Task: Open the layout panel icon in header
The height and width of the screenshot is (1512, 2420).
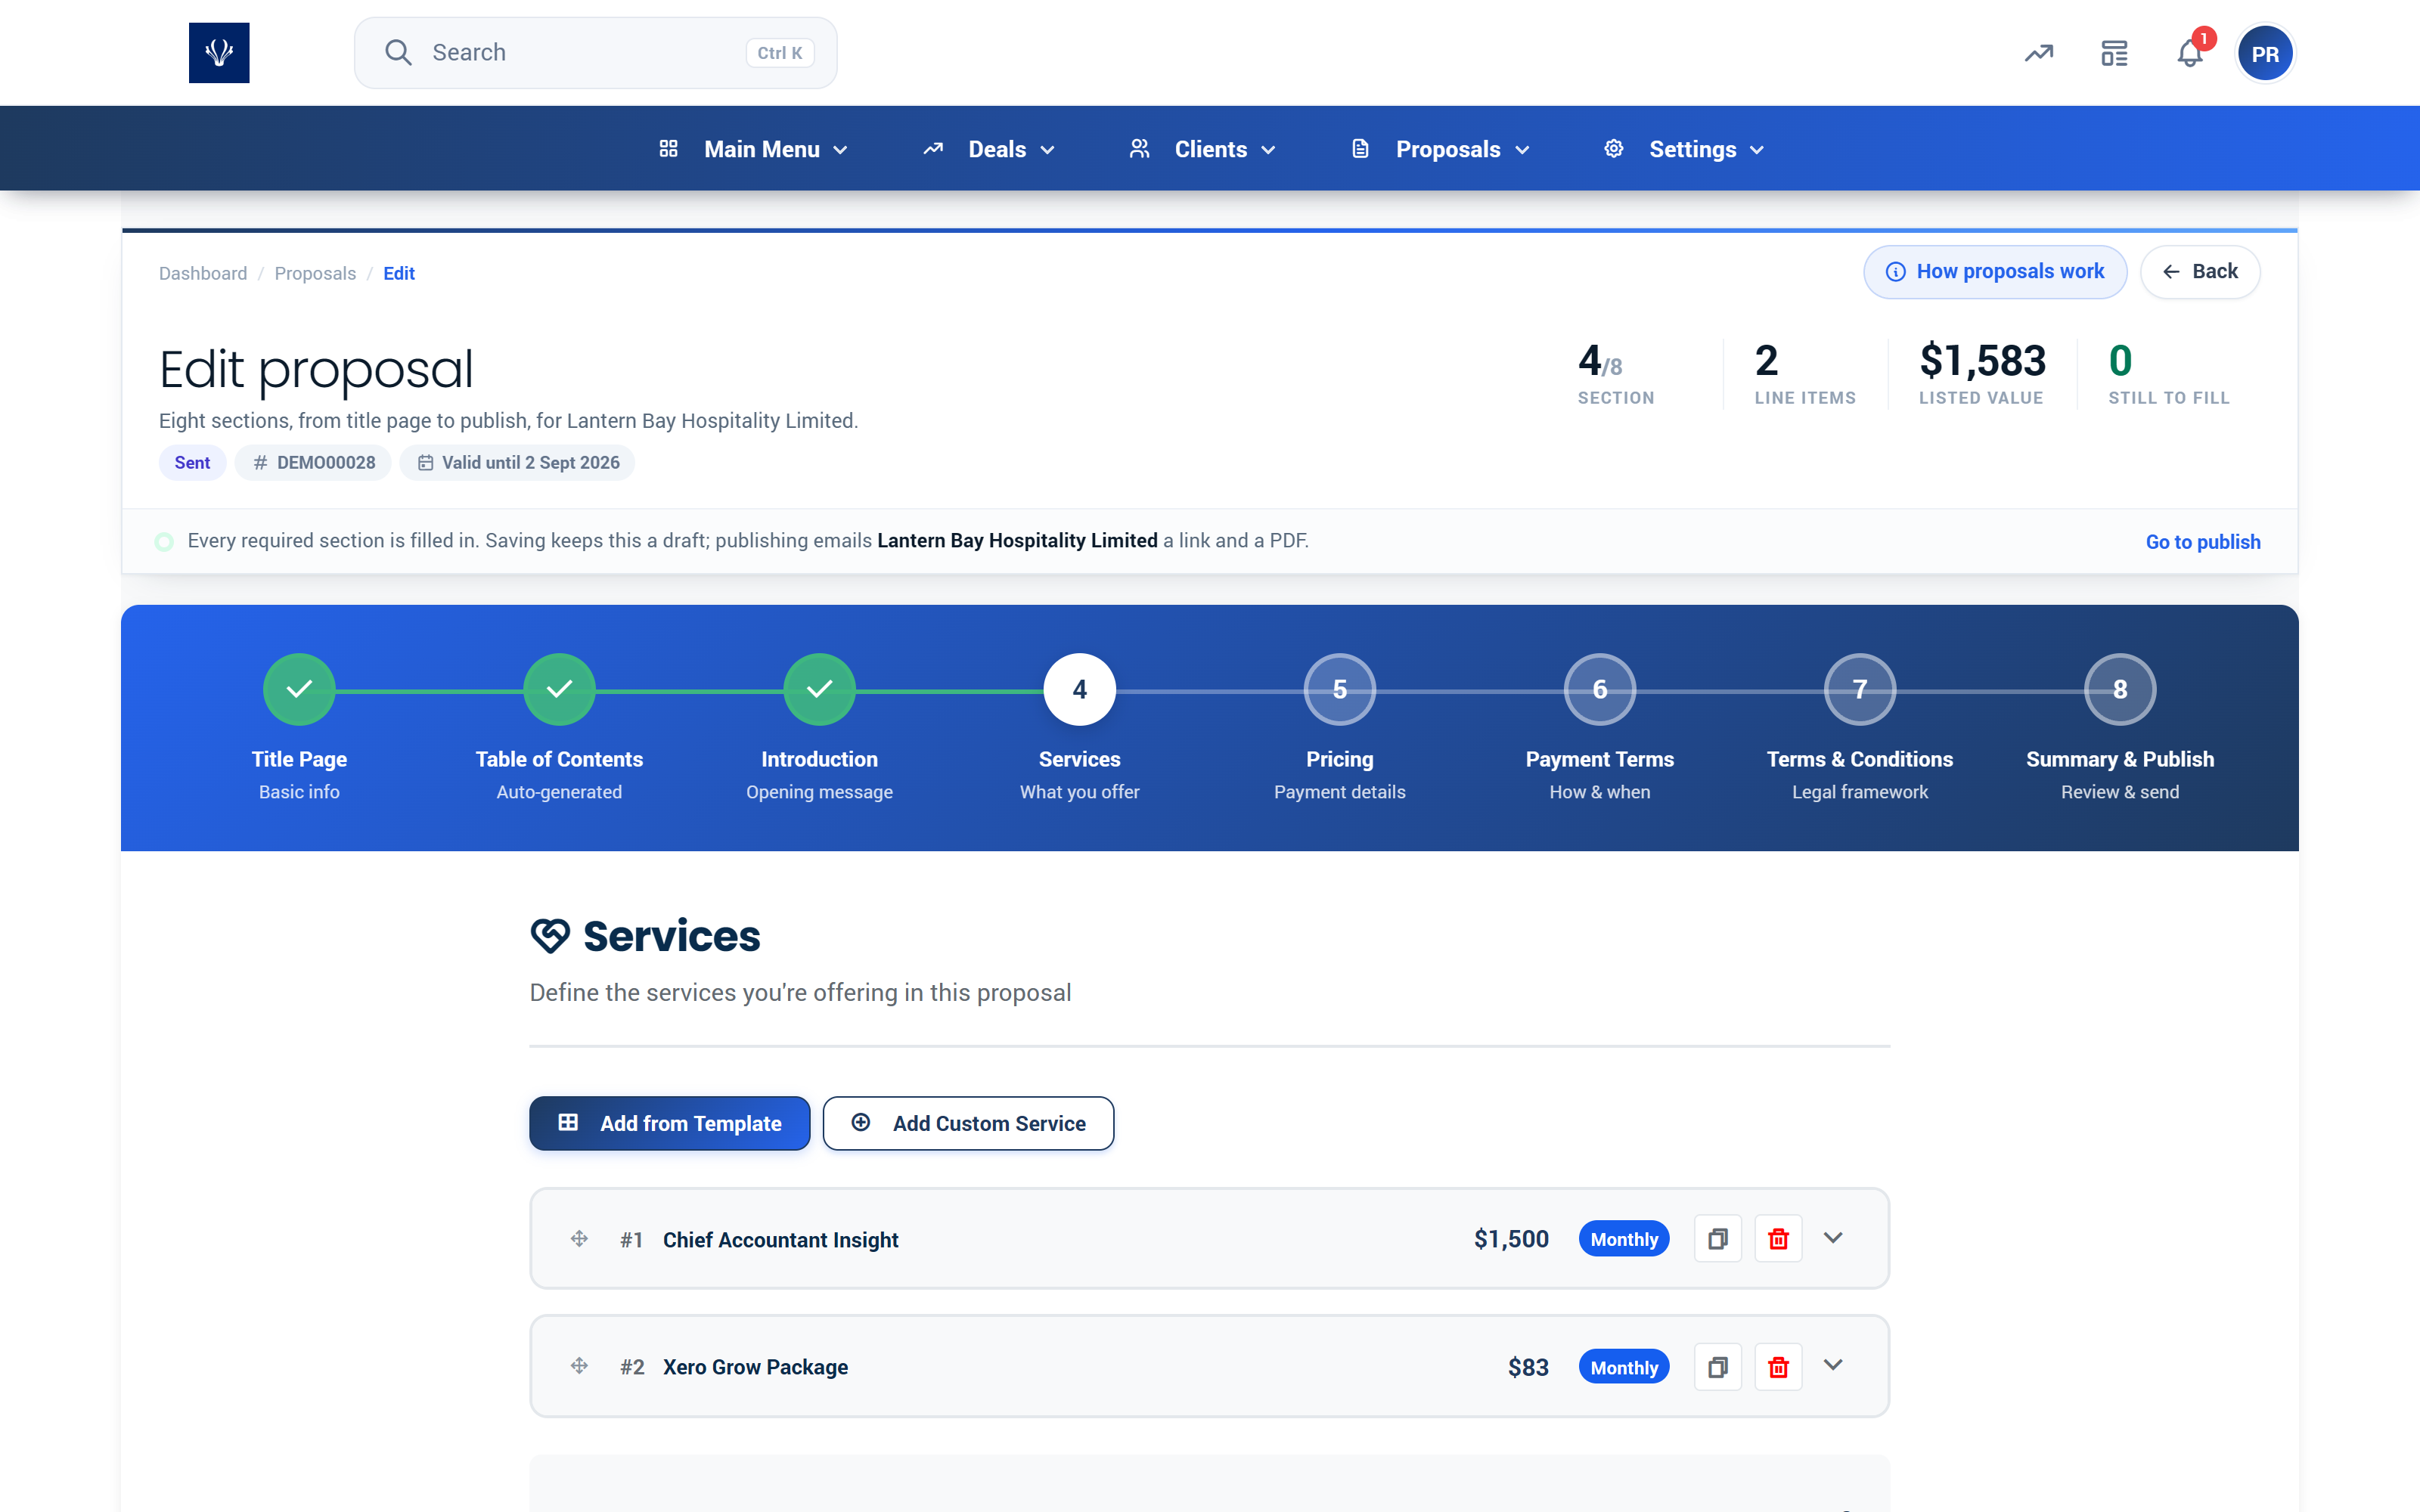Action: click(x=2114, y=53)
